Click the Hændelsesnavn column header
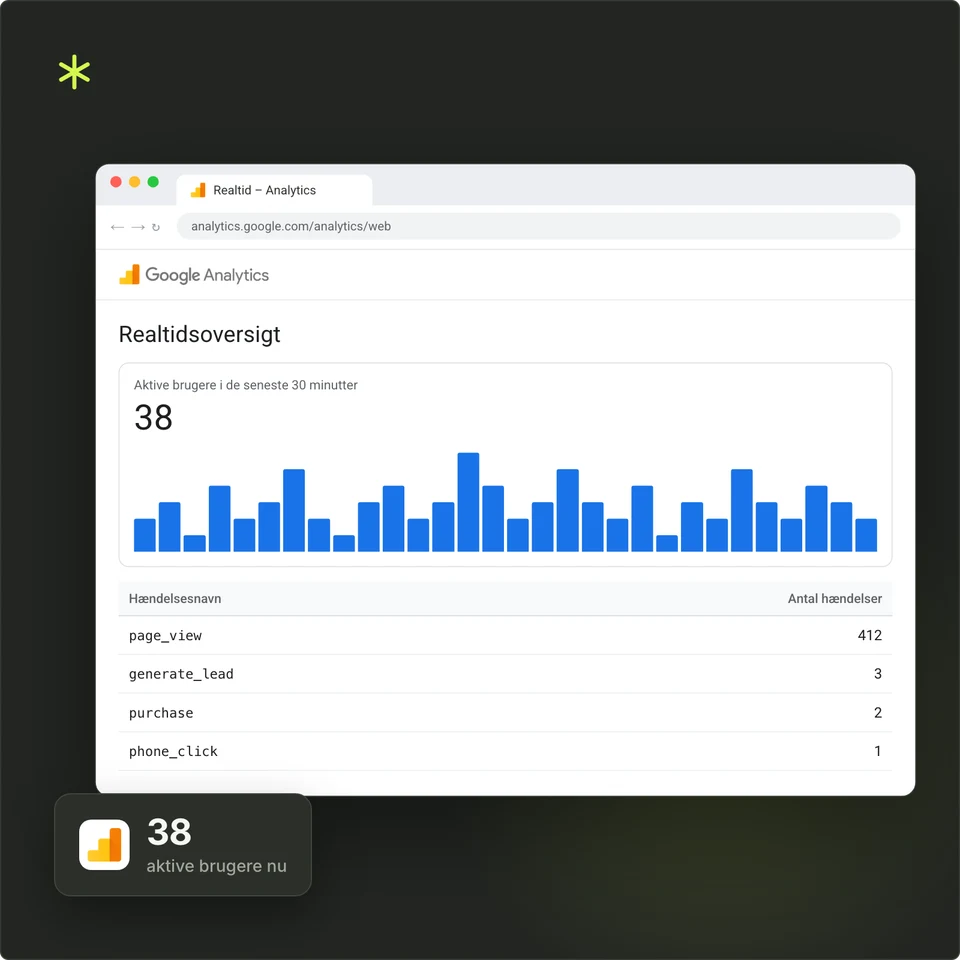Viewport: 960px width, 960px height. pyautogui.click(x=174, y=599)
